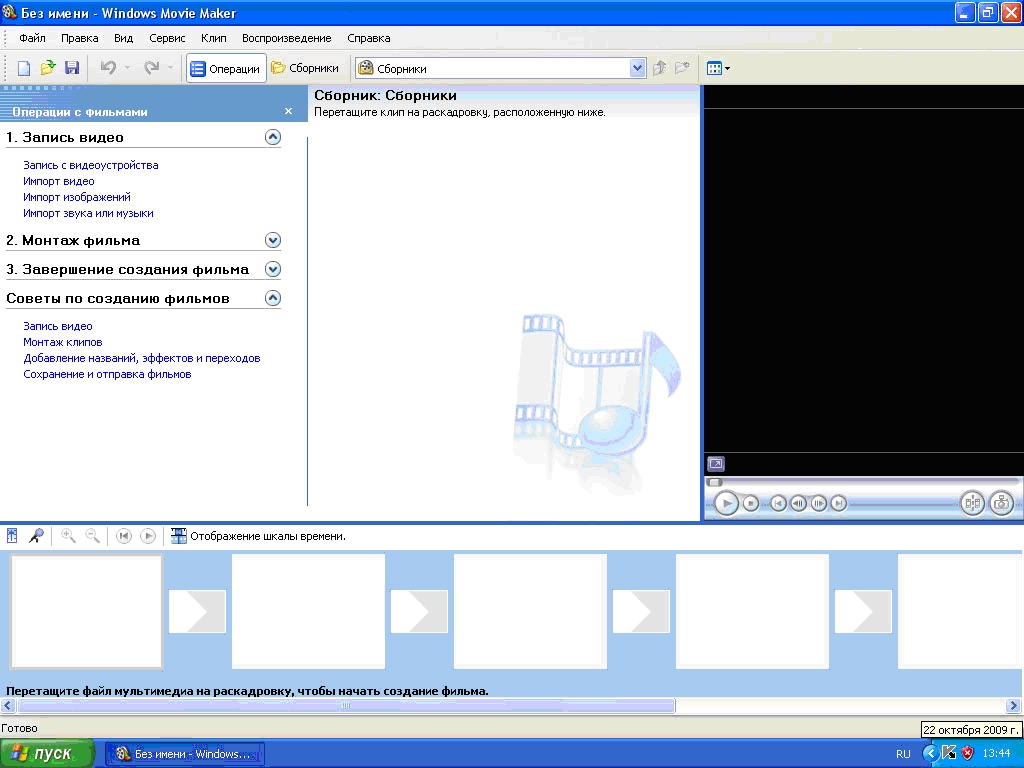Redo action arrow icon
1024x768 pixels.
pos(152,67)
